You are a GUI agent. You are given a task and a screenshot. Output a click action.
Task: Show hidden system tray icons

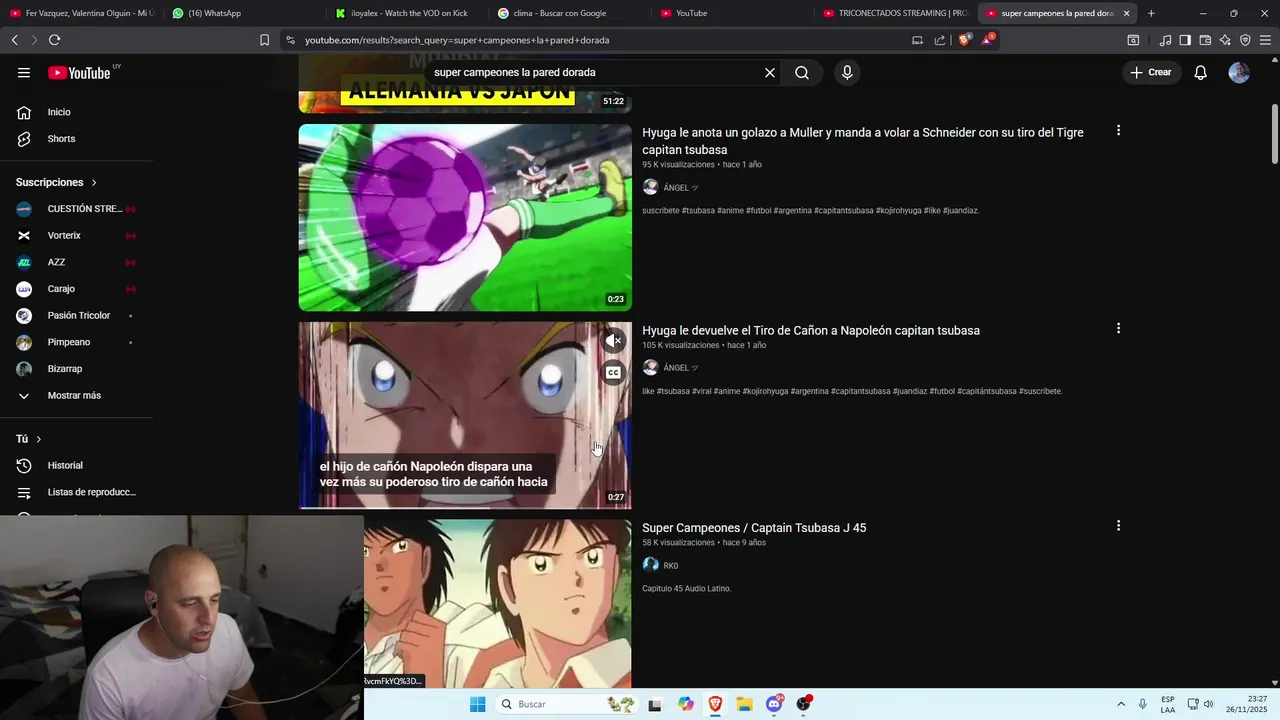1121,704
